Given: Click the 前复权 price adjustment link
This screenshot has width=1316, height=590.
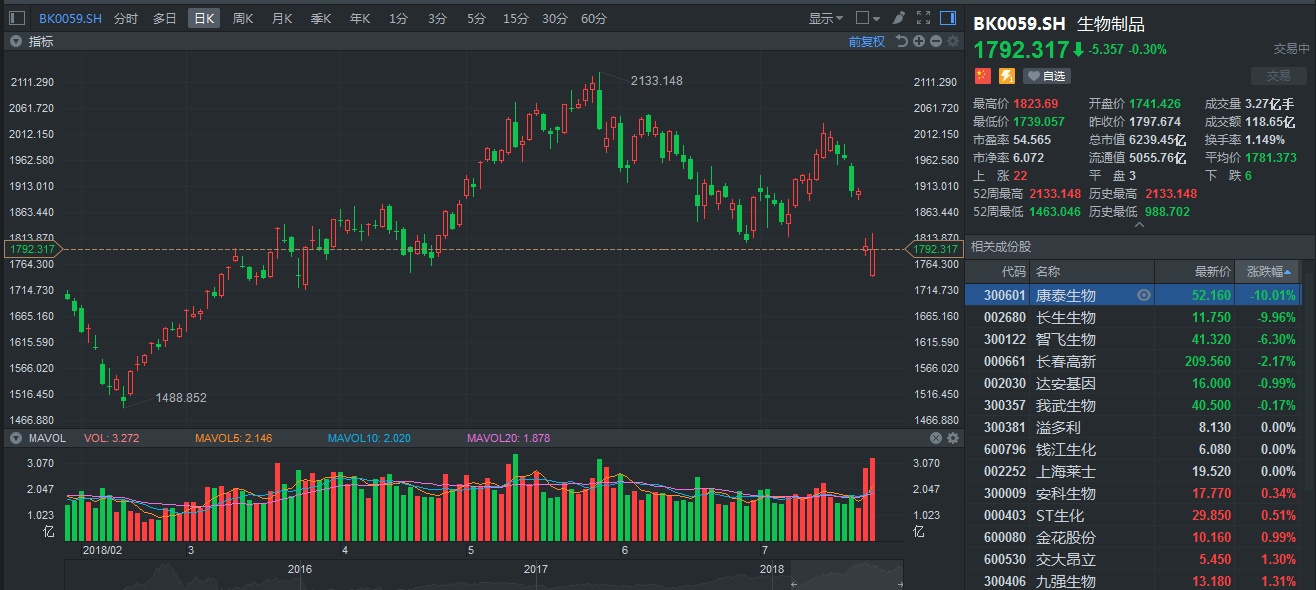Looking at the screenshot, I should (x=866, y=41).
